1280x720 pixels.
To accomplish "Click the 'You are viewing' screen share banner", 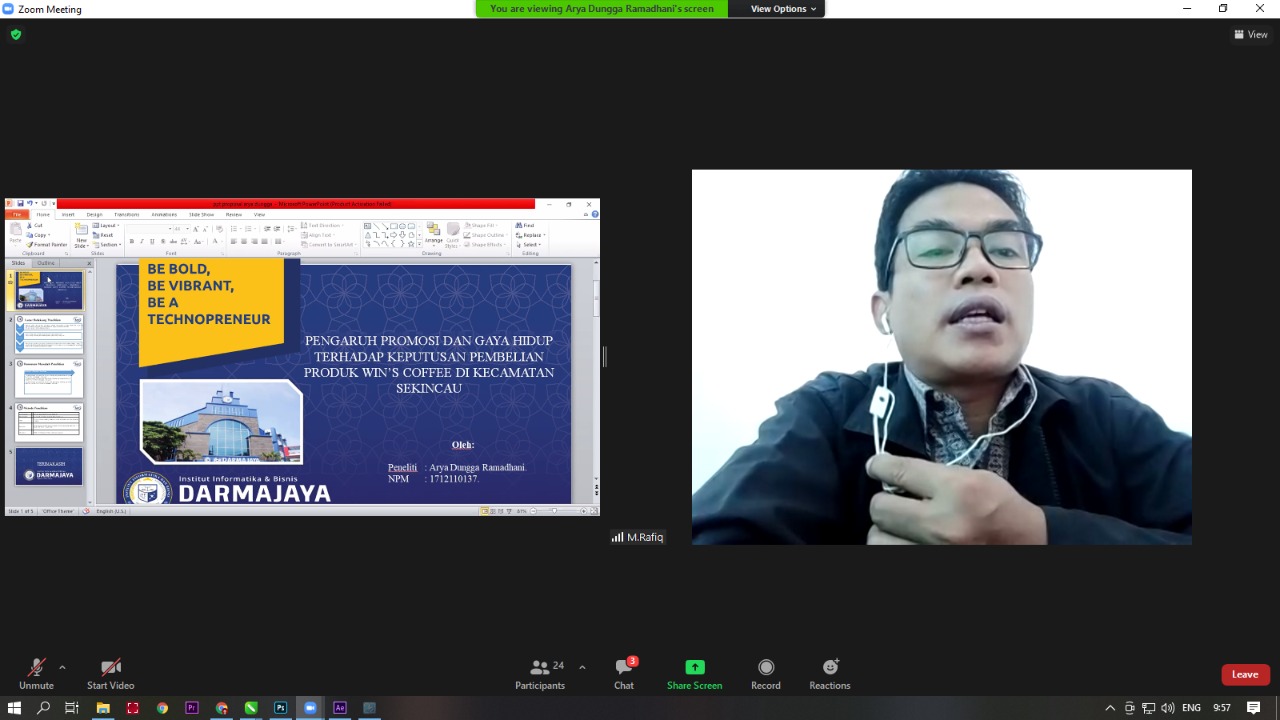I will (601, 9).
